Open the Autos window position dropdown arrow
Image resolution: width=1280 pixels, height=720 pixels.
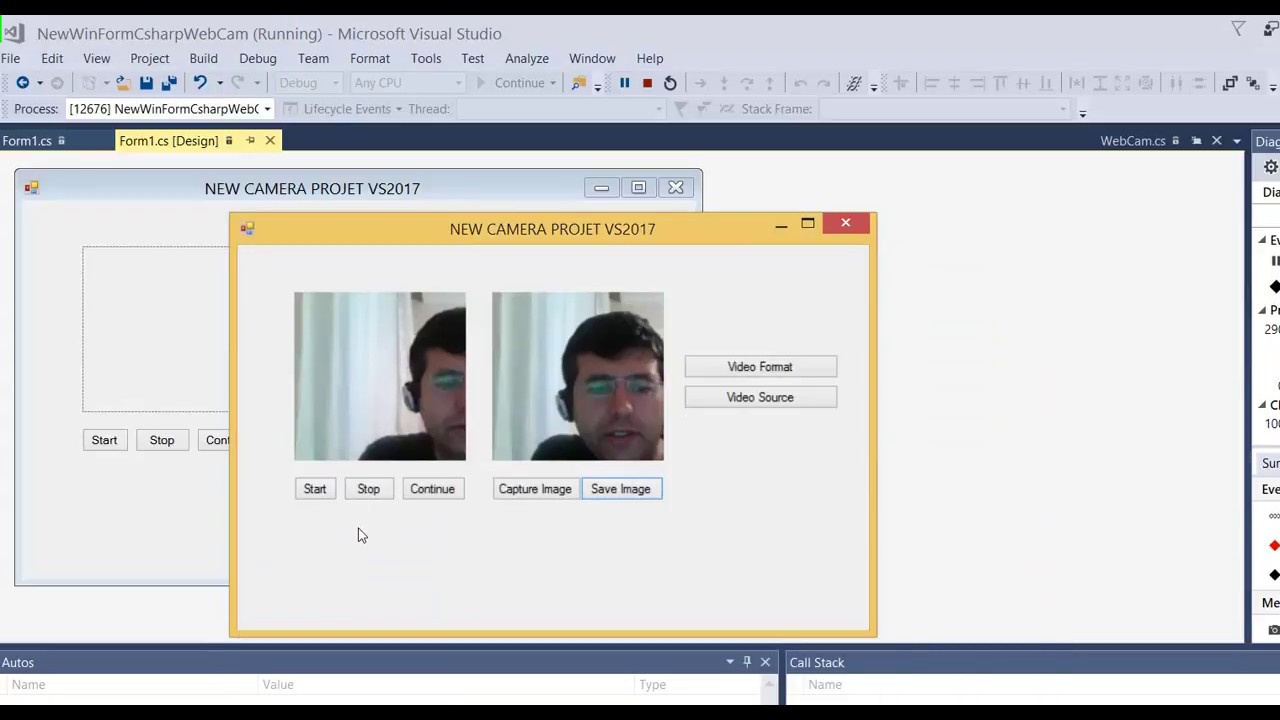click(730, 662)
